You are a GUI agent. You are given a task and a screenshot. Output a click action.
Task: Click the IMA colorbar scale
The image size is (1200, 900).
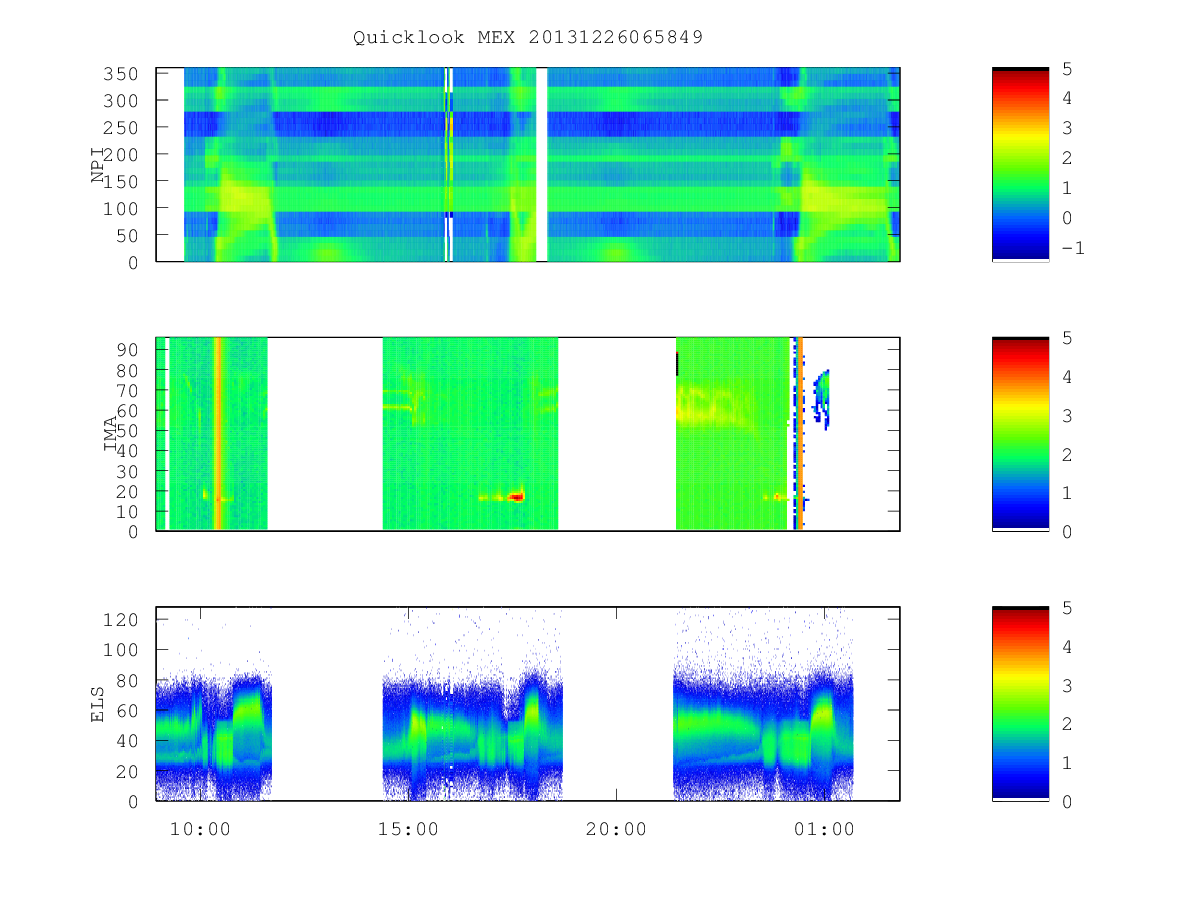[1020, 434]
